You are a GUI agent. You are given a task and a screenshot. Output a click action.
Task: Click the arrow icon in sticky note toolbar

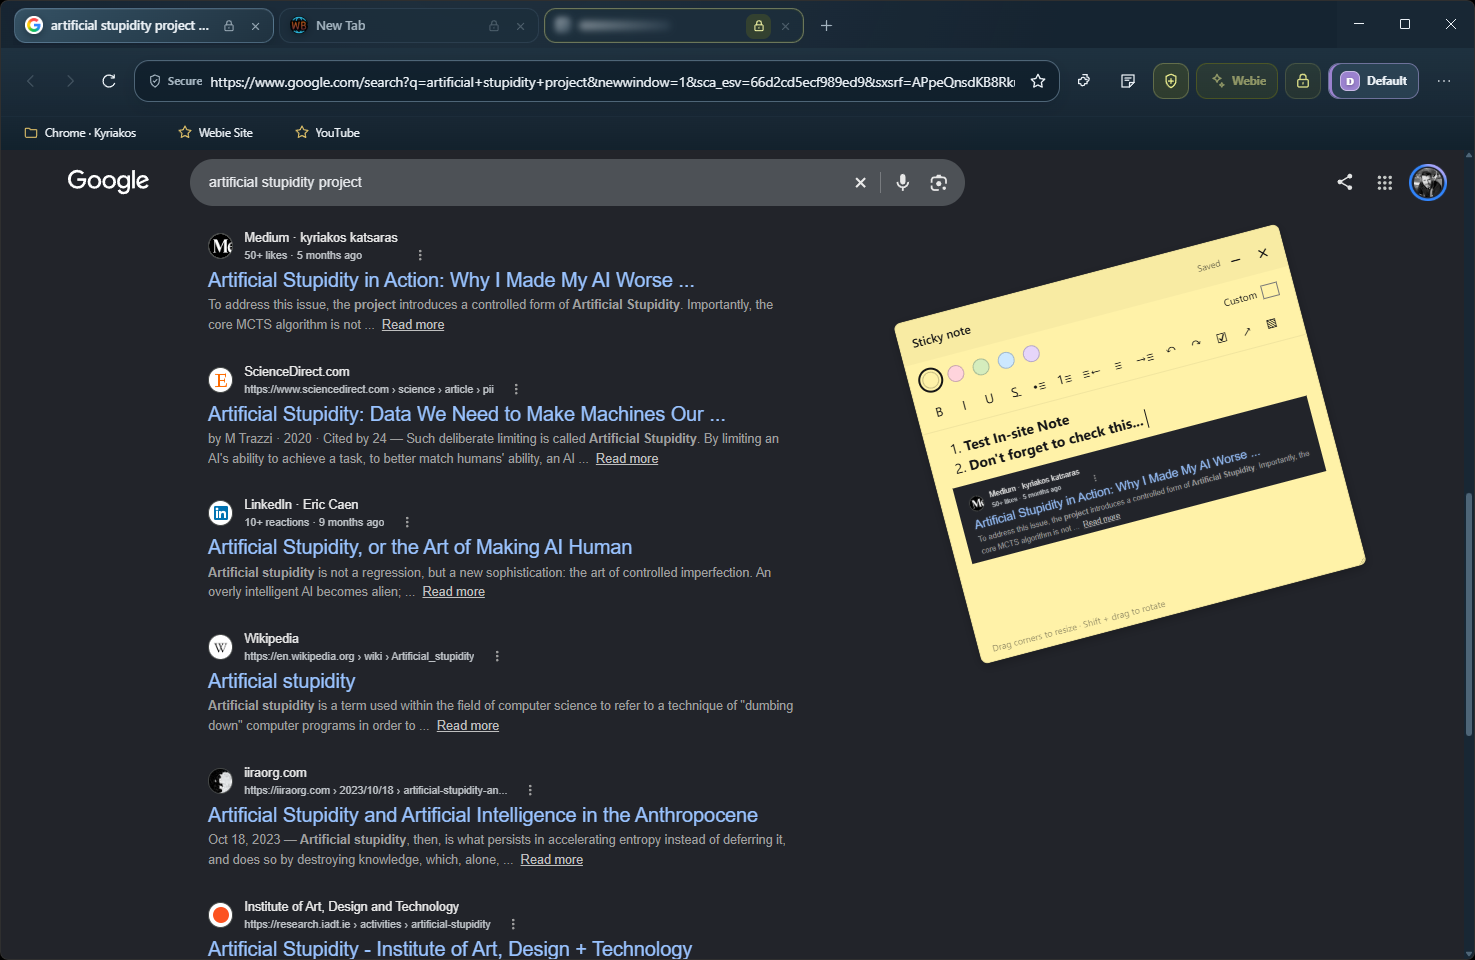pyautogui.click(x=1247, y=332)
